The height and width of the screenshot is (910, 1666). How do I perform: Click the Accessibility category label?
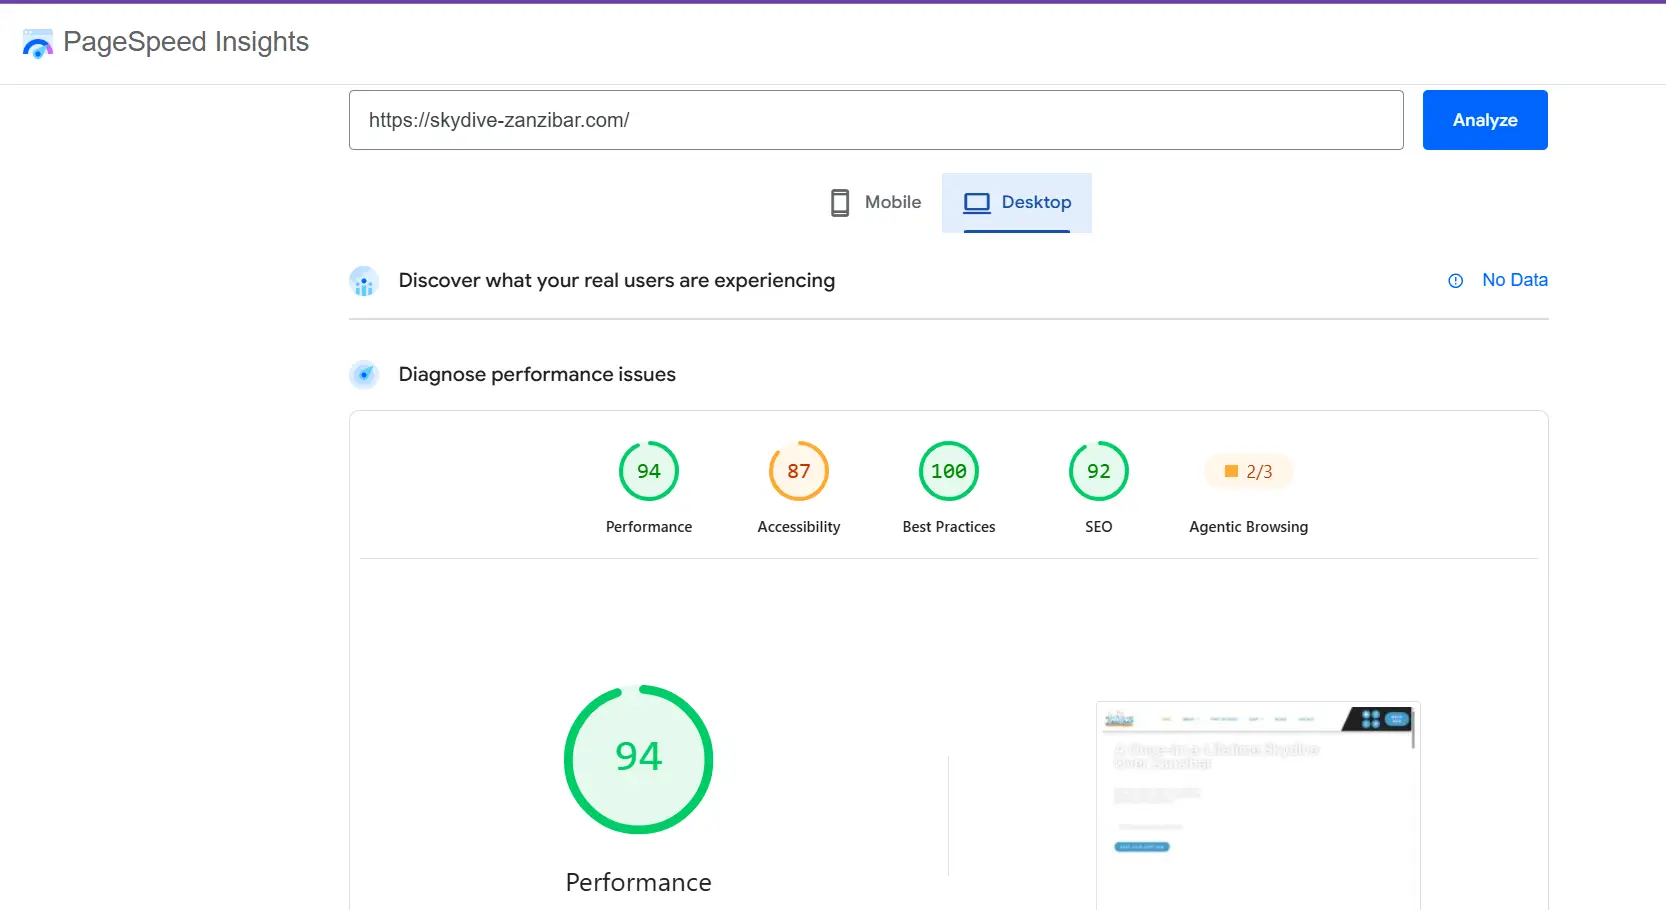tap(799, 527)
